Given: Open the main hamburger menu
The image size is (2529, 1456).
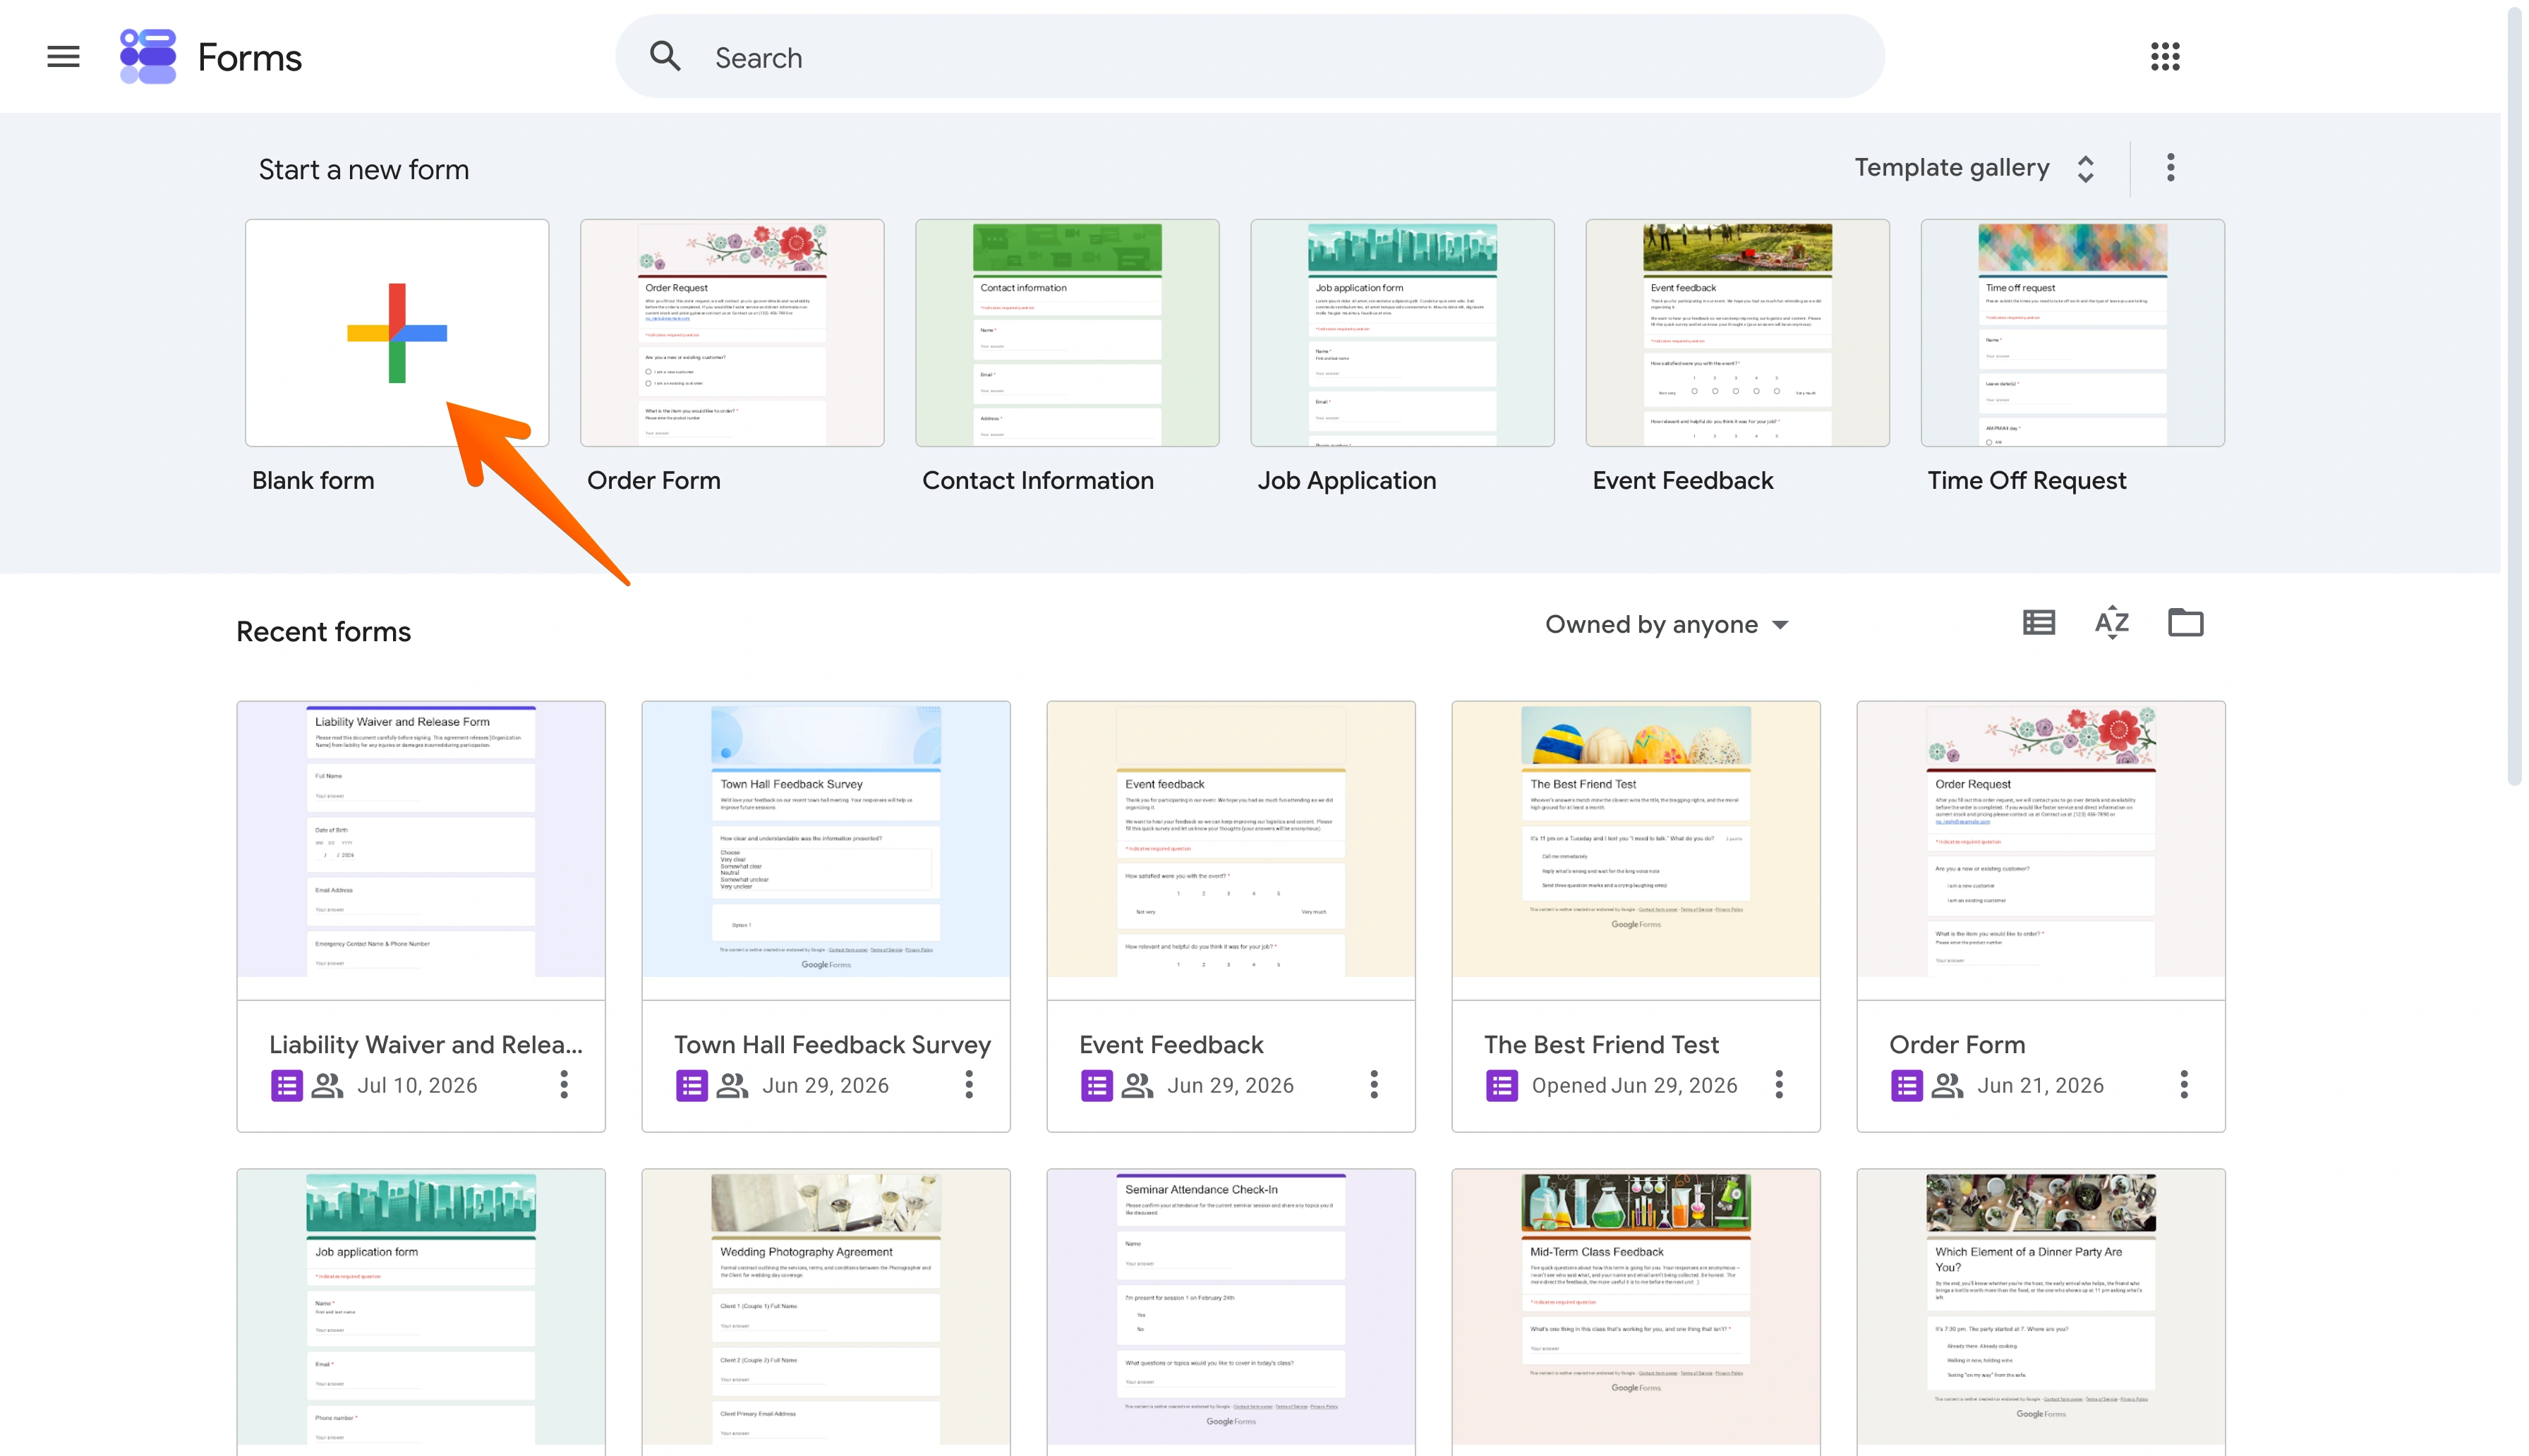Looking at the screenshot, I should point(63,57).
